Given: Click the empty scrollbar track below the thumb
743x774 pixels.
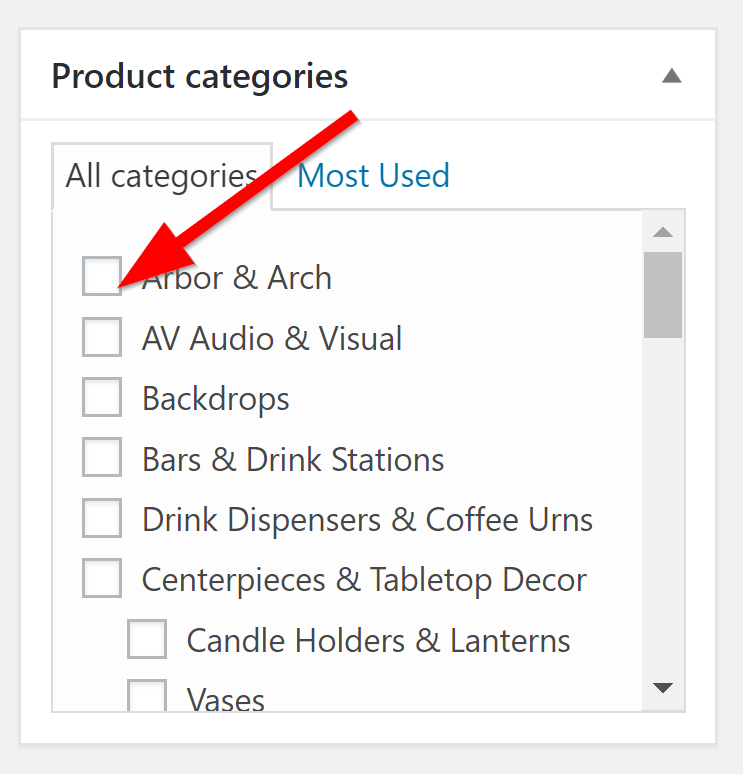Looking at the screenshot, I should 662,500.
